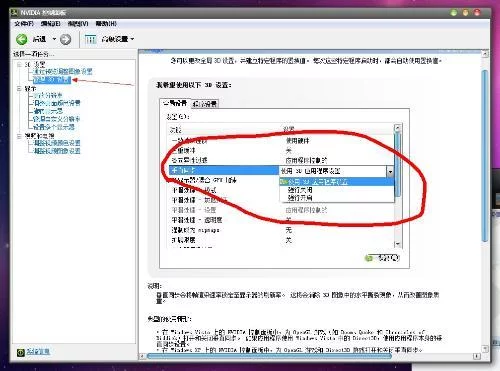Collapse the video and TV tree node
Image resolution: width=500 pixels, height=371 pixels.
(19, 136)
